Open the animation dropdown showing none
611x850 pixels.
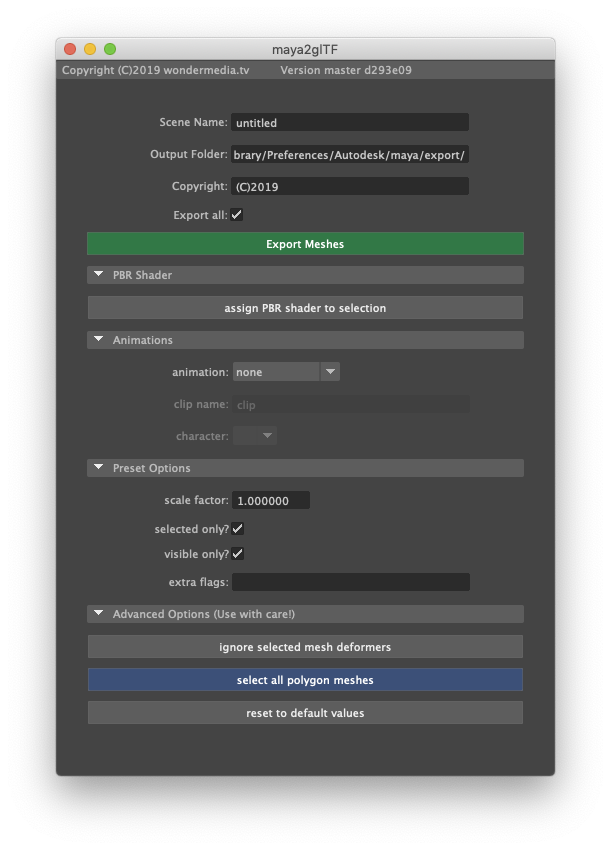[285, 370]
